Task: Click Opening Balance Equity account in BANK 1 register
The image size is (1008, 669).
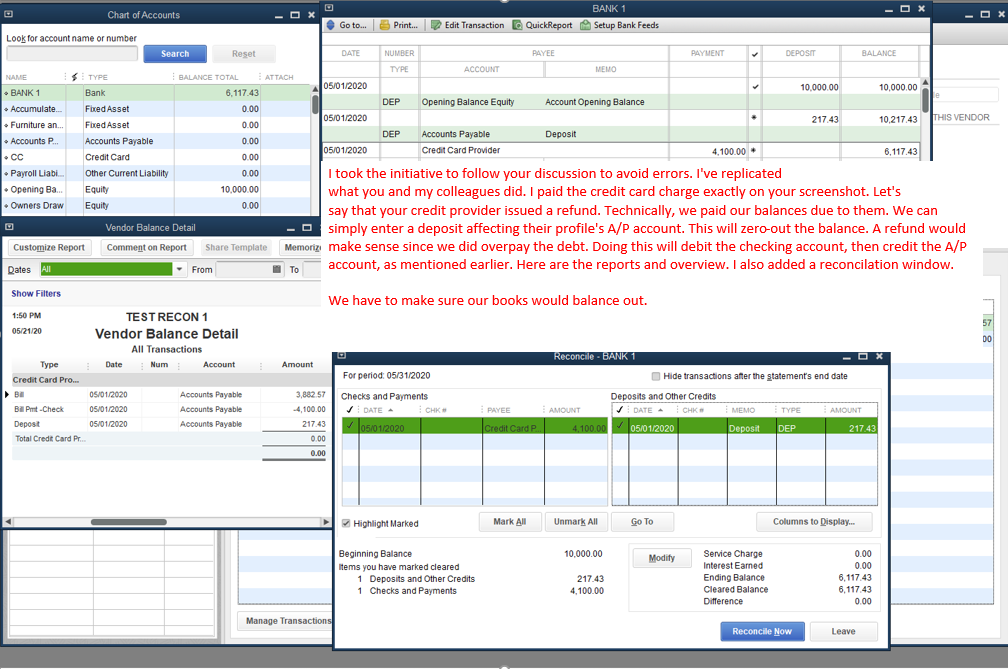Action: [x=468, y=102]
